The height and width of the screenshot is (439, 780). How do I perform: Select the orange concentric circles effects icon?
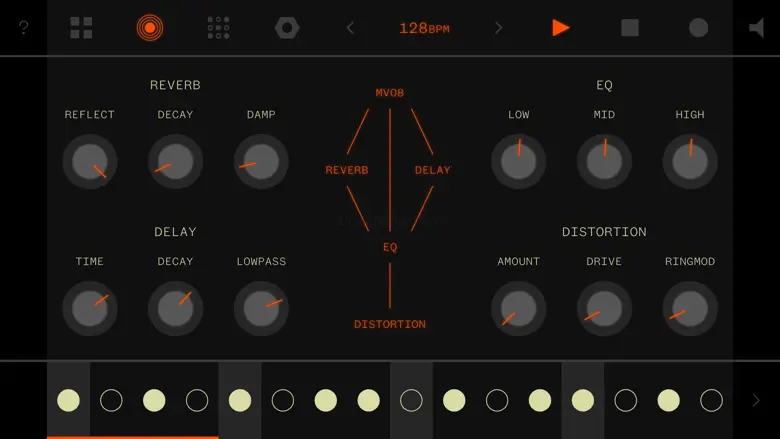click(x=150, y=28)
